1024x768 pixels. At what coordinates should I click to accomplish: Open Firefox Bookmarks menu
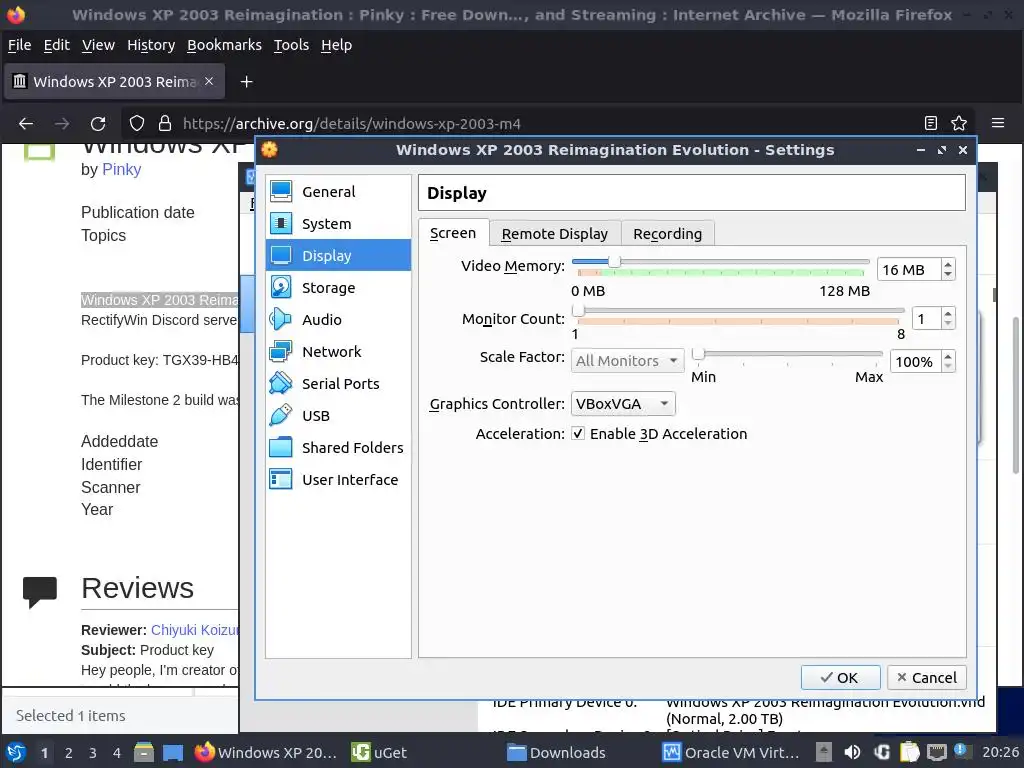point(224,45)
